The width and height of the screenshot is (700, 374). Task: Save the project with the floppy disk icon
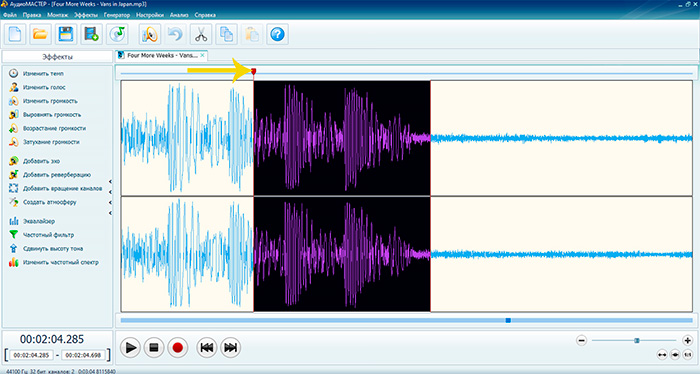66,34
